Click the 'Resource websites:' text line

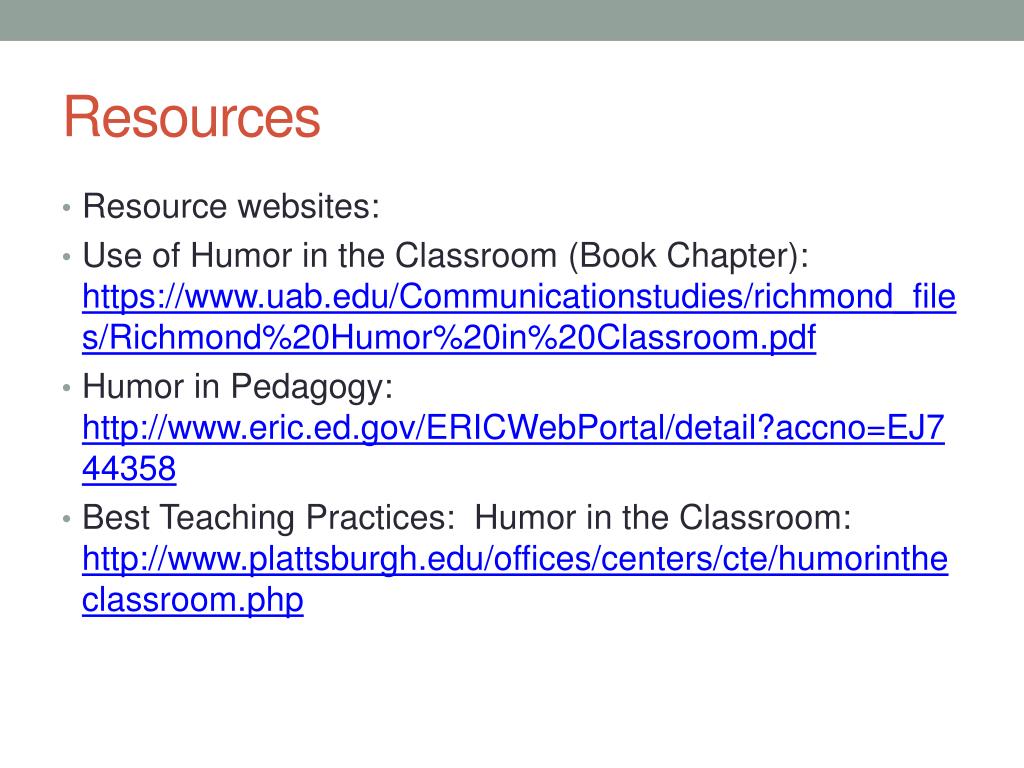pyautogui.click(x=231, y=206)
